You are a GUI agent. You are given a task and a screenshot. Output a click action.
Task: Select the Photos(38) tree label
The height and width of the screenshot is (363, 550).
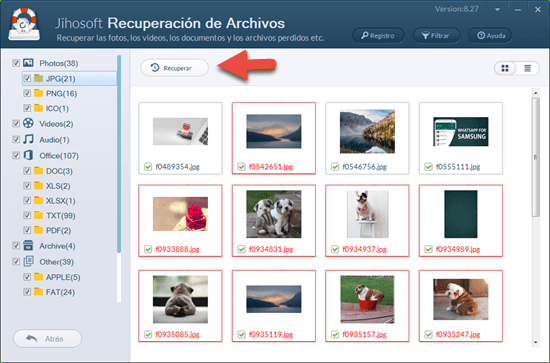(x=59, y=63)
